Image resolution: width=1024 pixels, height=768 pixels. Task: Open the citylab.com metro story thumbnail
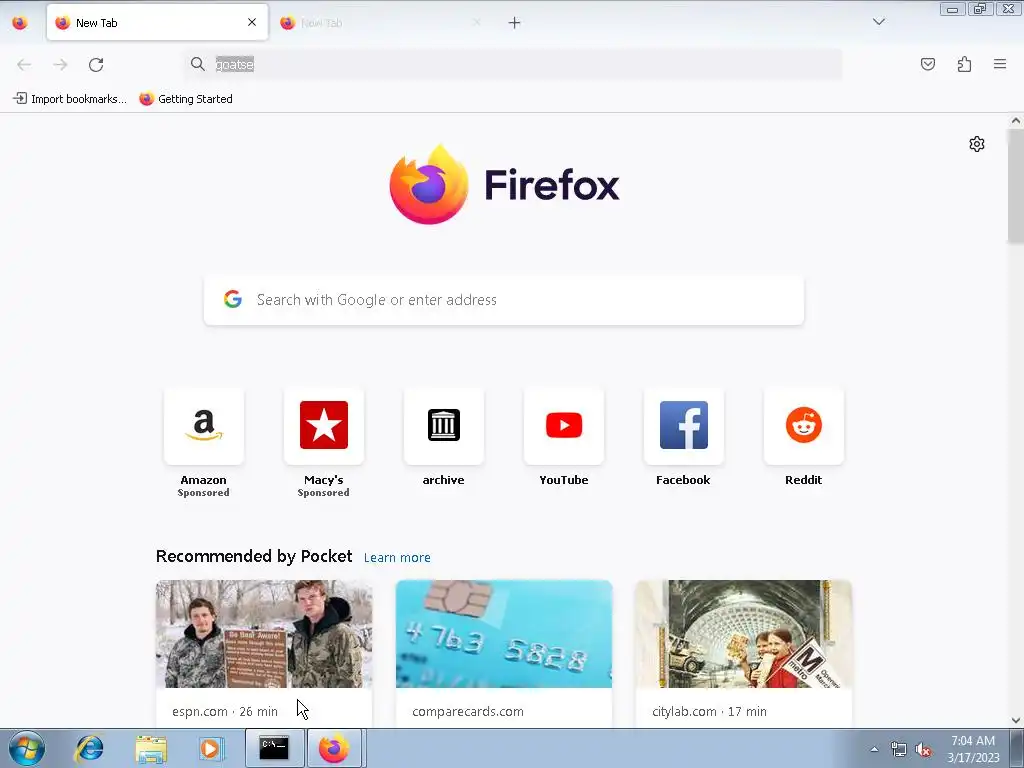743,633
